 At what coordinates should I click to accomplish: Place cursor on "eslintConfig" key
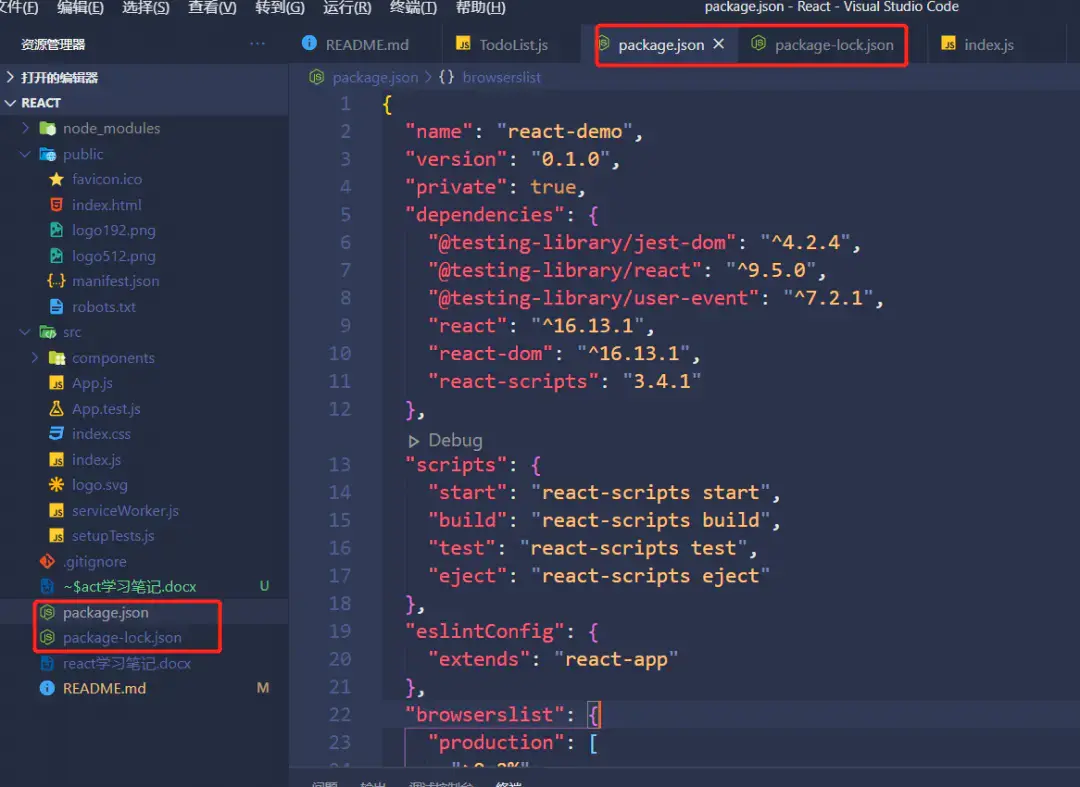[x=484, y=631]
